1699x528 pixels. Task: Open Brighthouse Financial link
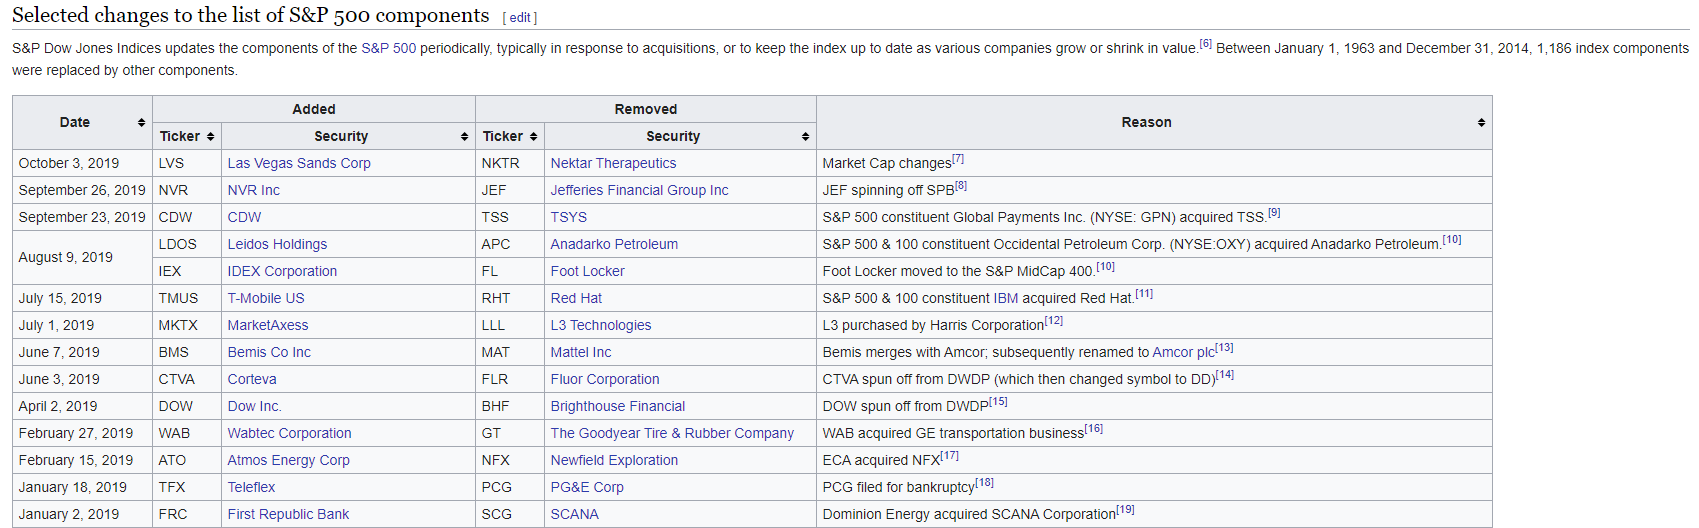pos(618,406)
